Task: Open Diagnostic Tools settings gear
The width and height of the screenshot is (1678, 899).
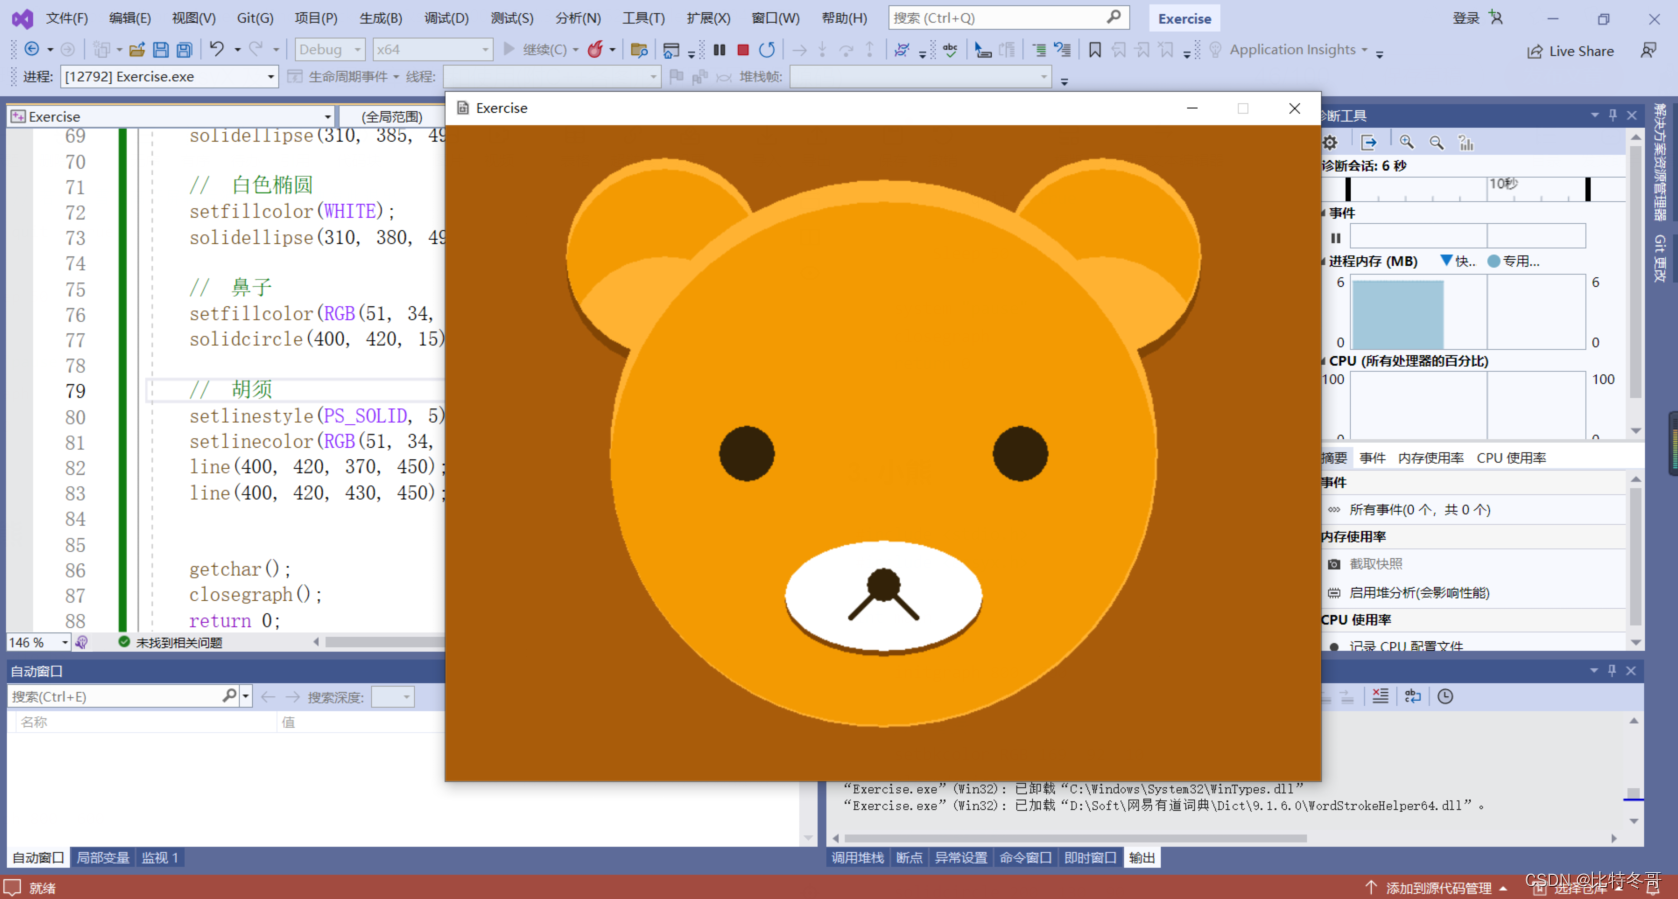Action: tap(1330, 142)
